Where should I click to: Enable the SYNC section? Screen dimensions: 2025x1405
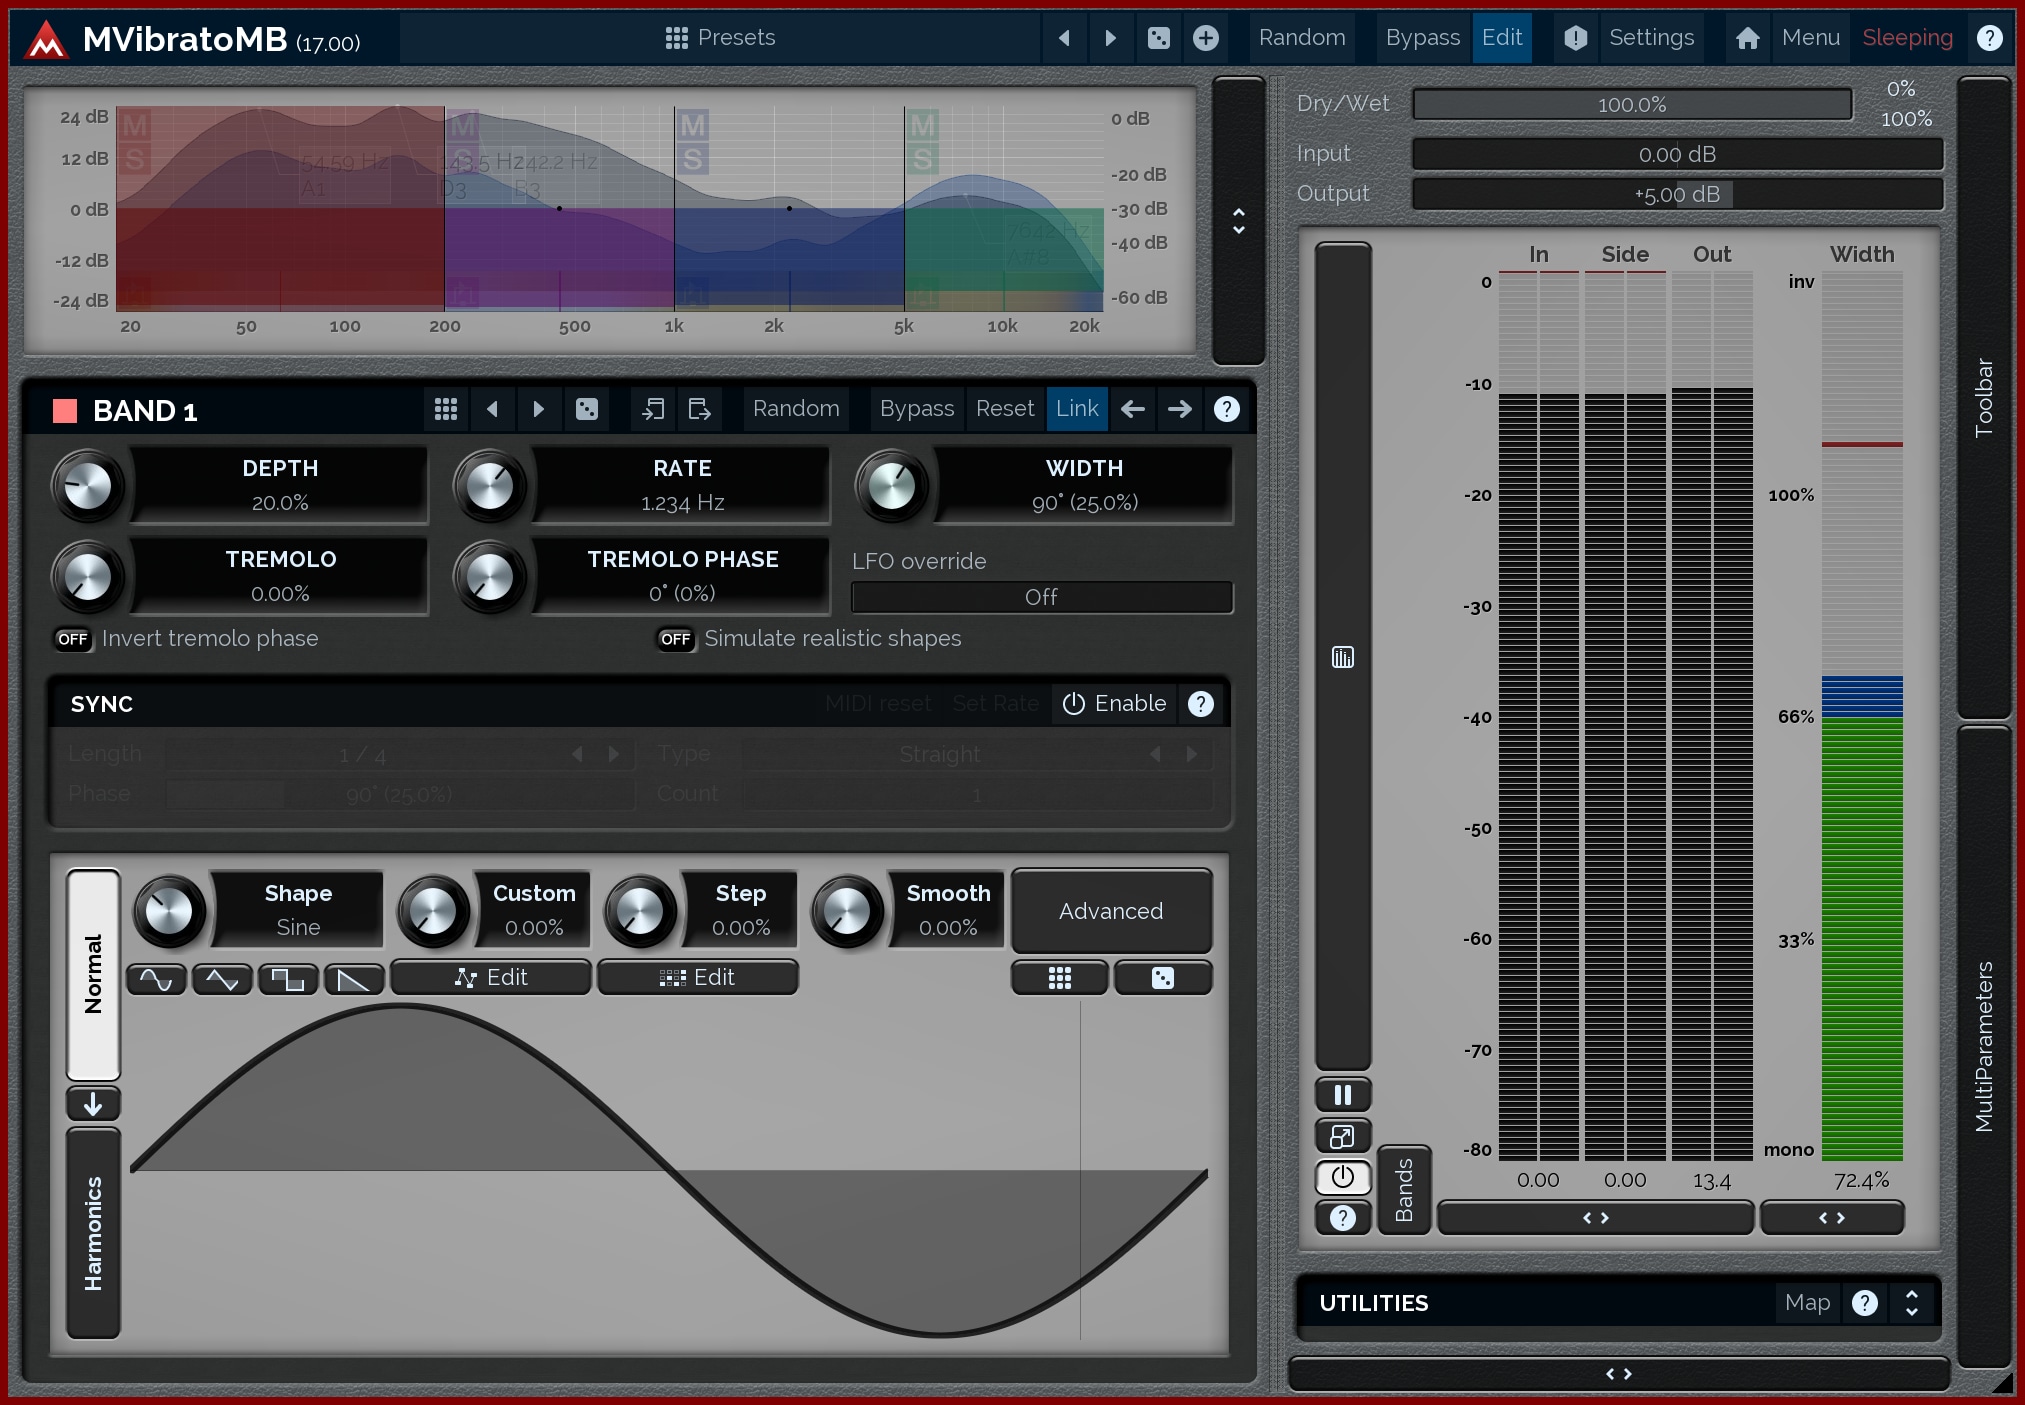[x=1114, y=704]
